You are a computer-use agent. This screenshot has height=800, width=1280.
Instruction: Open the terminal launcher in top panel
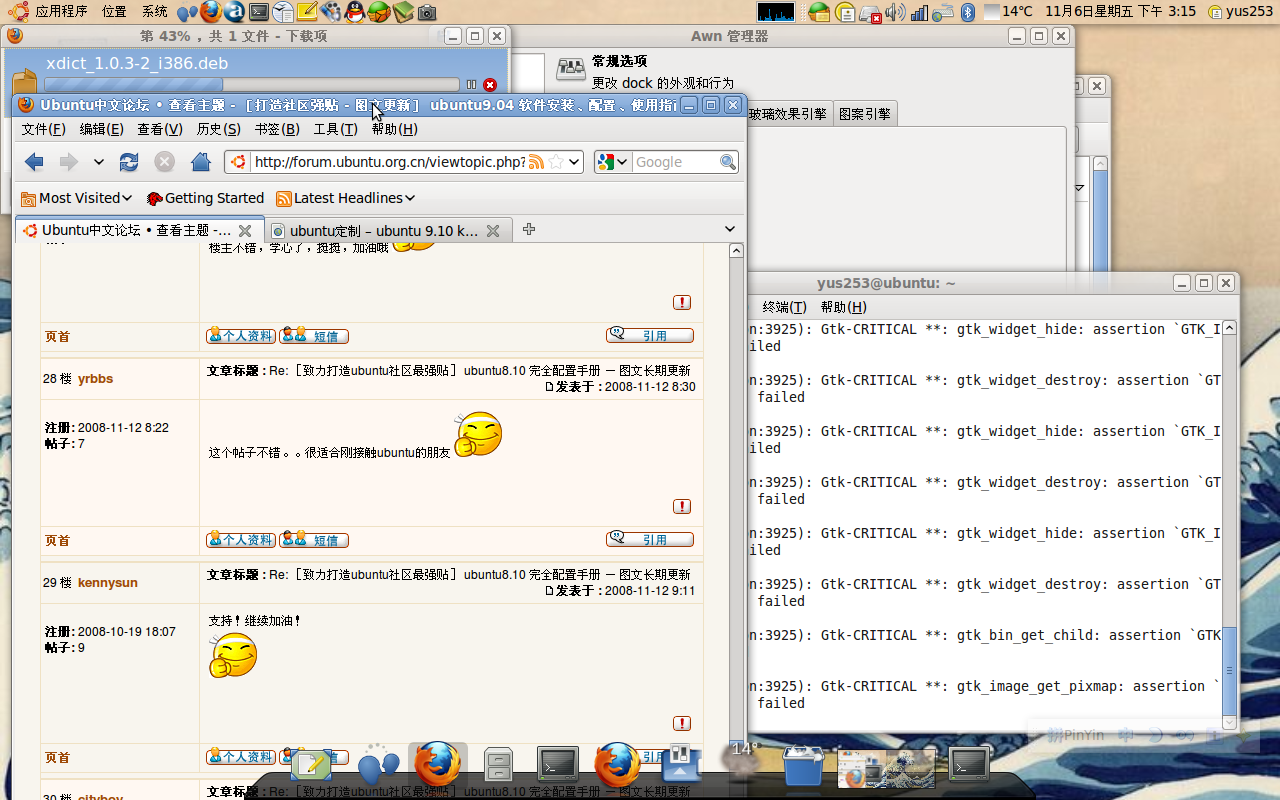pos(259,12)
